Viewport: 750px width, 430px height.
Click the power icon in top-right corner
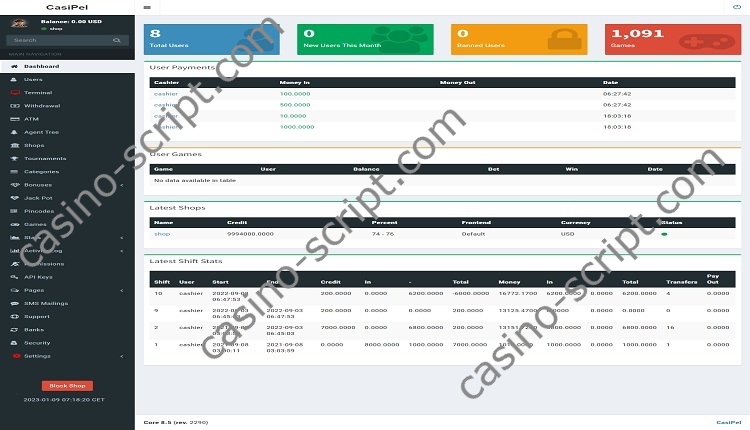(x=737, y=7)
